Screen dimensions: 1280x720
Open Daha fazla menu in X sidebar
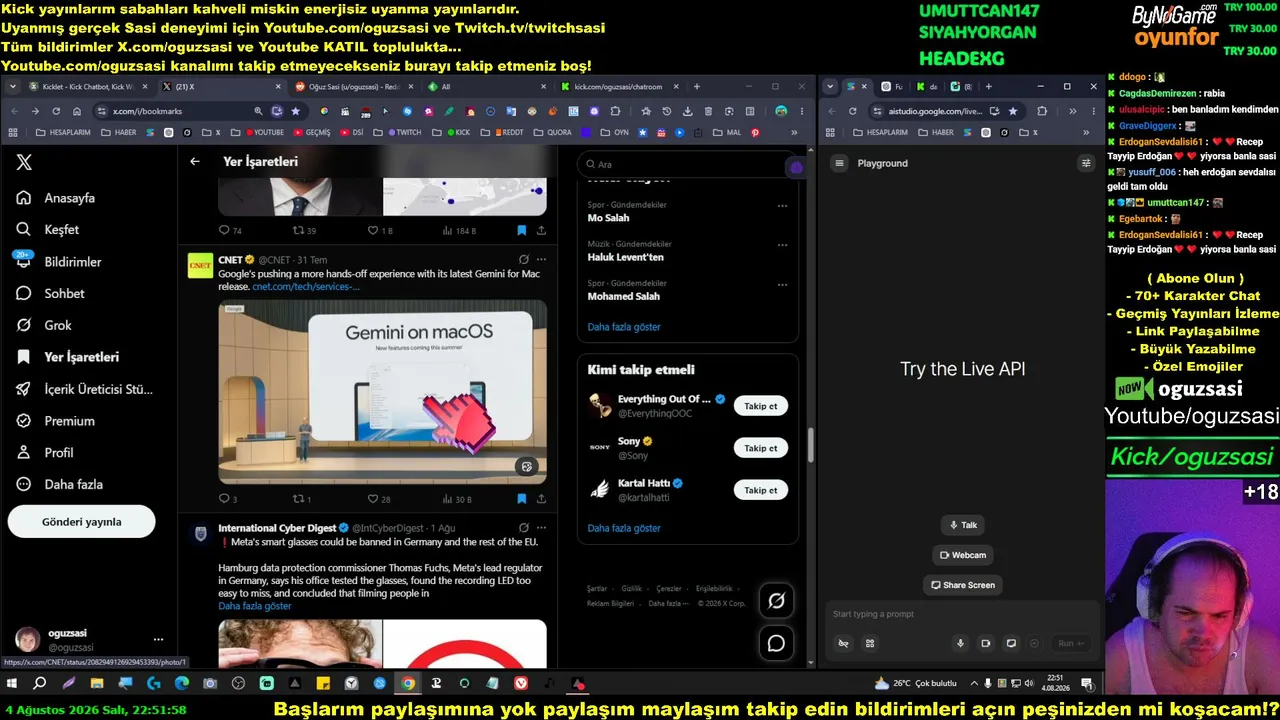(60, 484)
